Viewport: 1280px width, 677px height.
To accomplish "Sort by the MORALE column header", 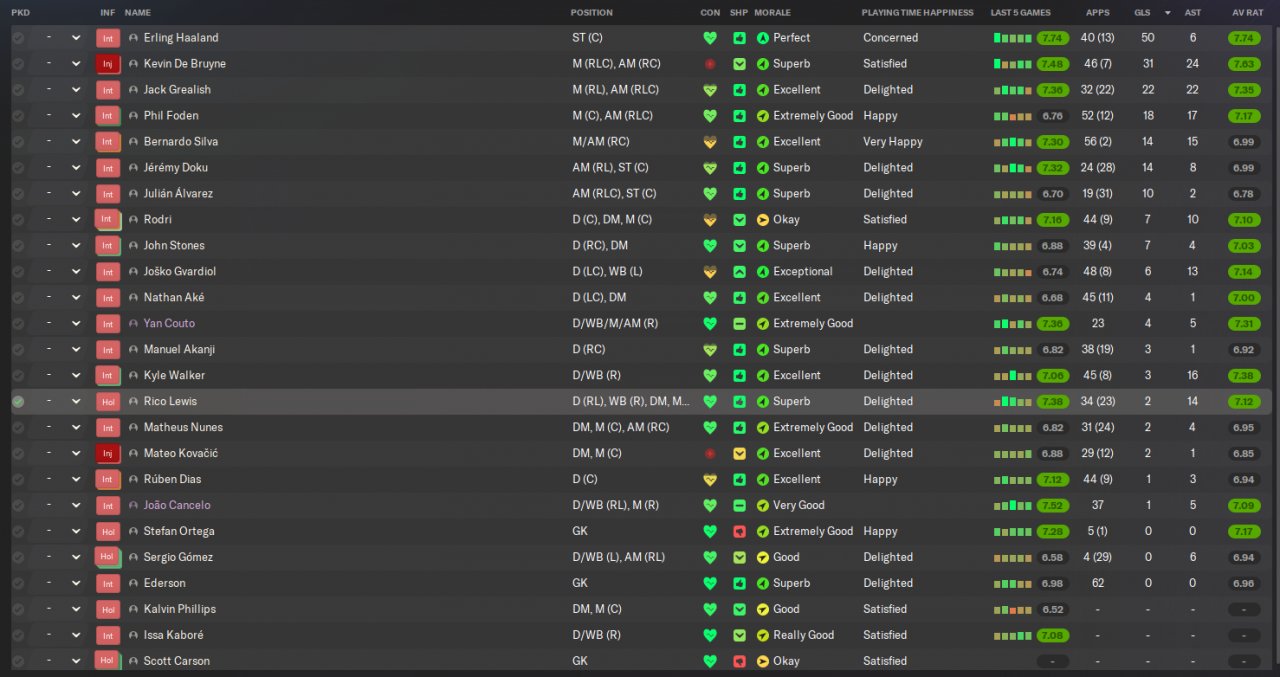I will (x=772, y=13).
